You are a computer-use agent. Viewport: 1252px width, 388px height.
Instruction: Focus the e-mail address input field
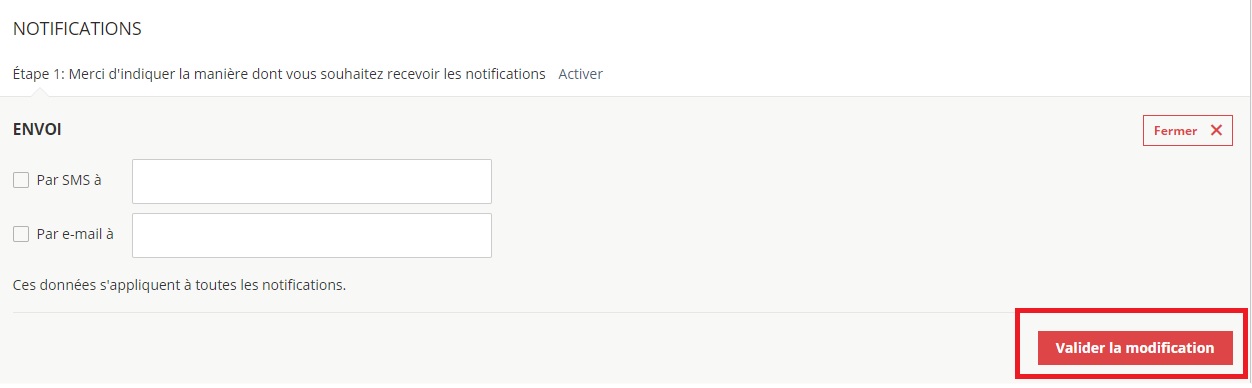click(312, 235)
